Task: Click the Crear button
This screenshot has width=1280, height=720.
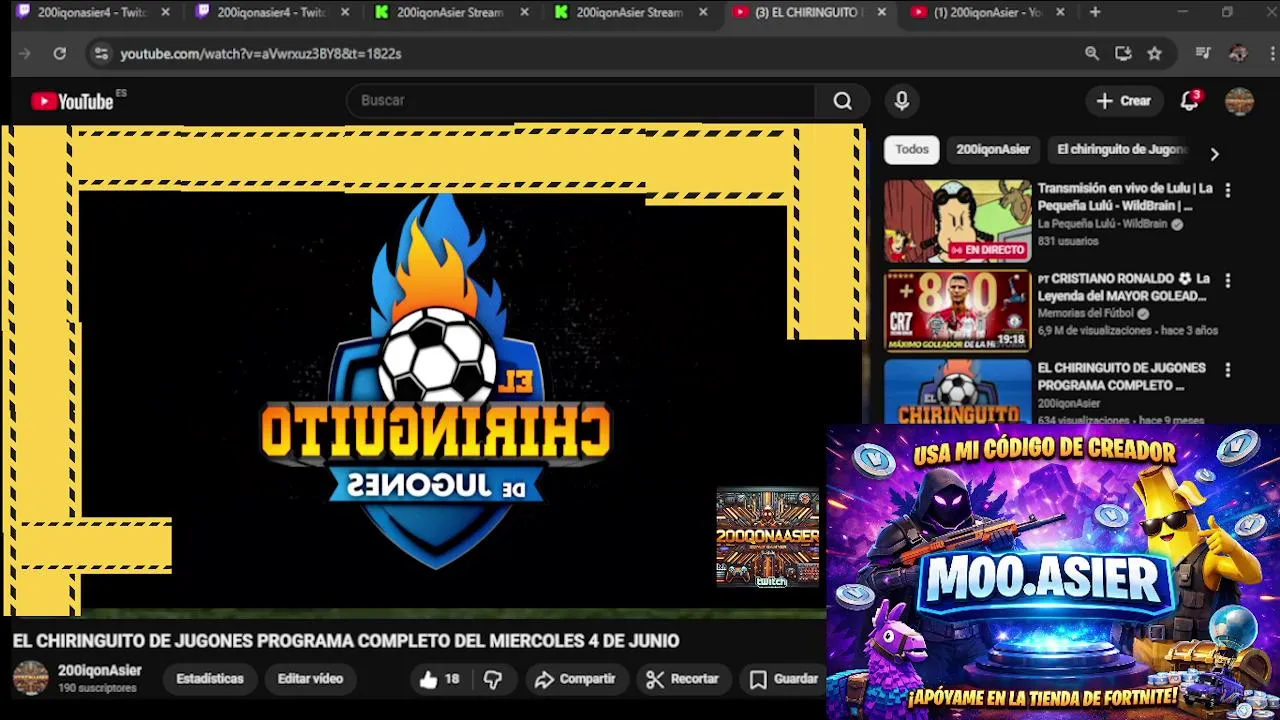Action: 1124,101
